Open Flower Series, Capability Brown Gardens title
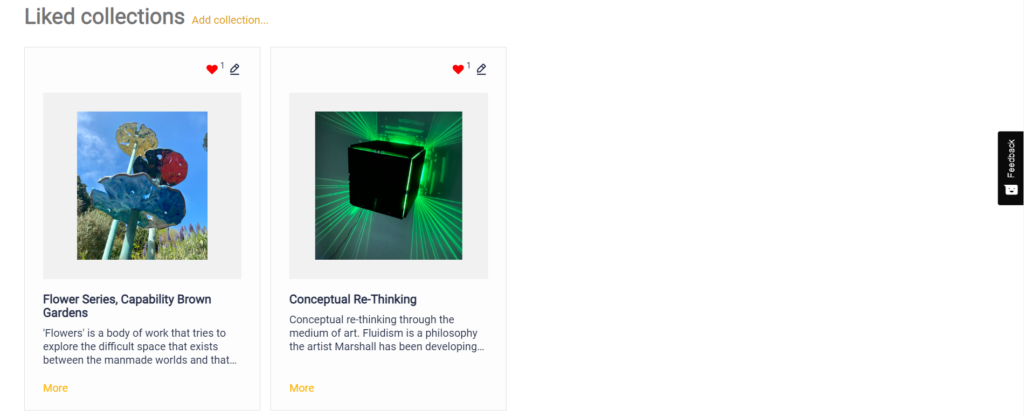The width and height of the screenshot is (1024, 417). point(127,306)
